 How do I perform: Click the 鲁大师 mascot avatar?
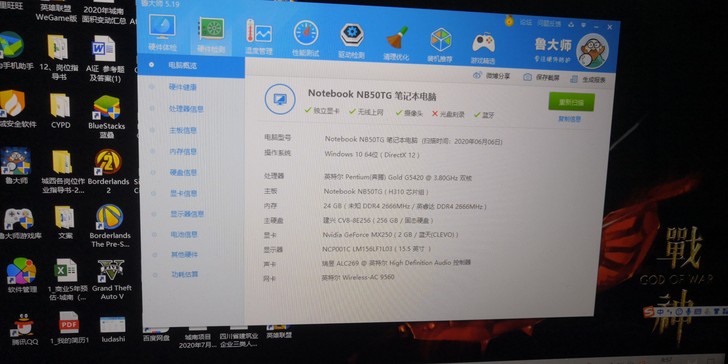(x=592, y=51)
